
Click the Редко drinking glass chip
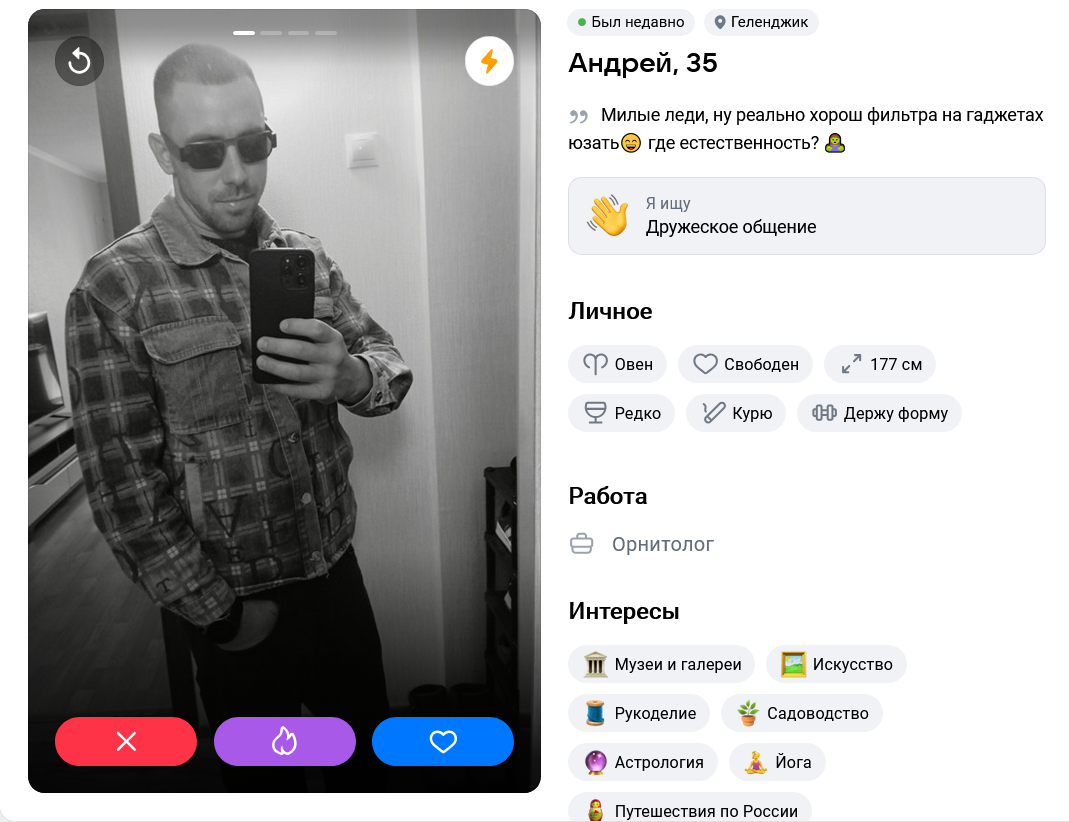[x=622, y=413]
